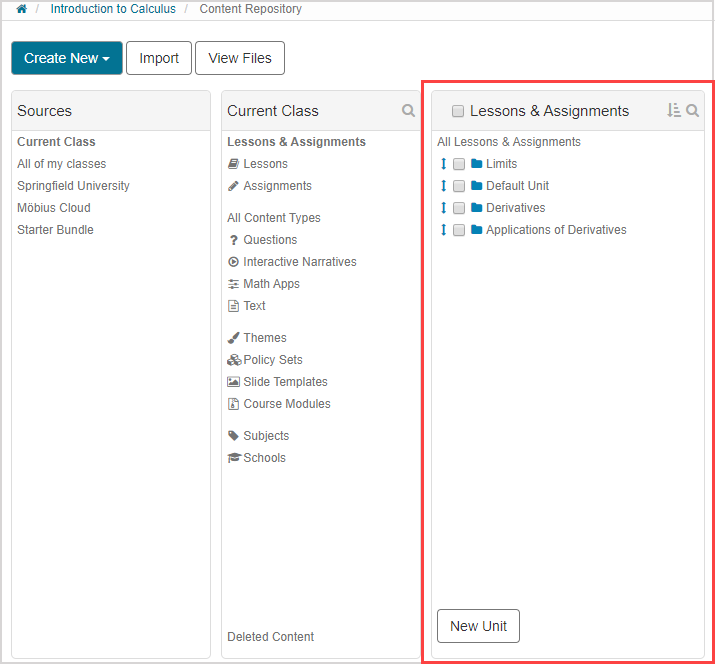This screenshot has width=715, height=664.
Task: Click the New Unit button
Action: pos(478,626)
